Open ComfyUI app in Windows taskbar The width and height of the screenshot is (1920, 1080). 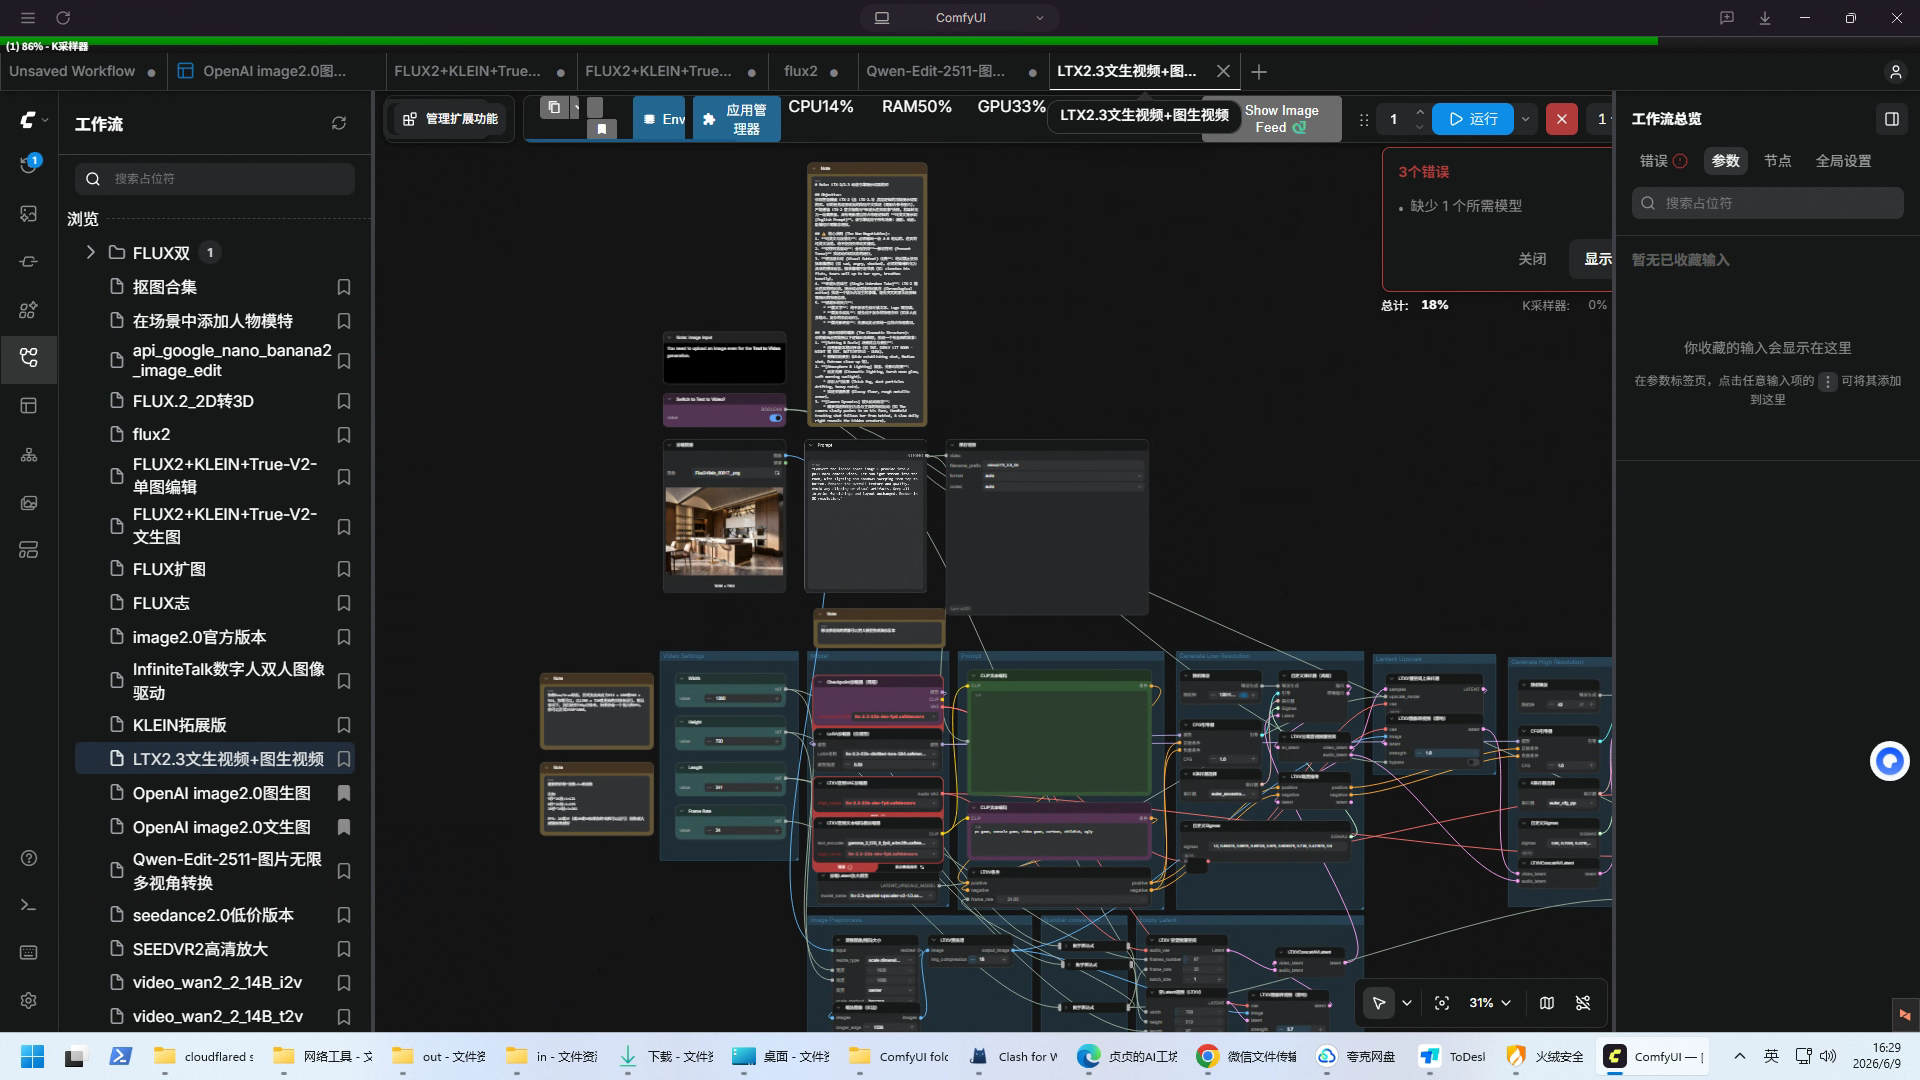point(1655,1056)
